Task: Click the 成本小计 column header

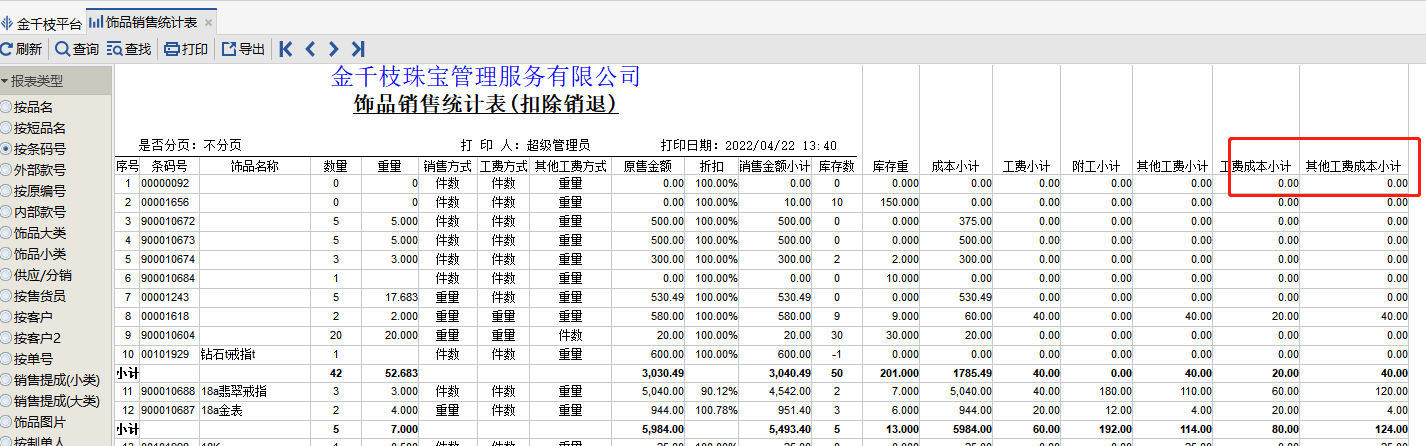Action: 955,166
